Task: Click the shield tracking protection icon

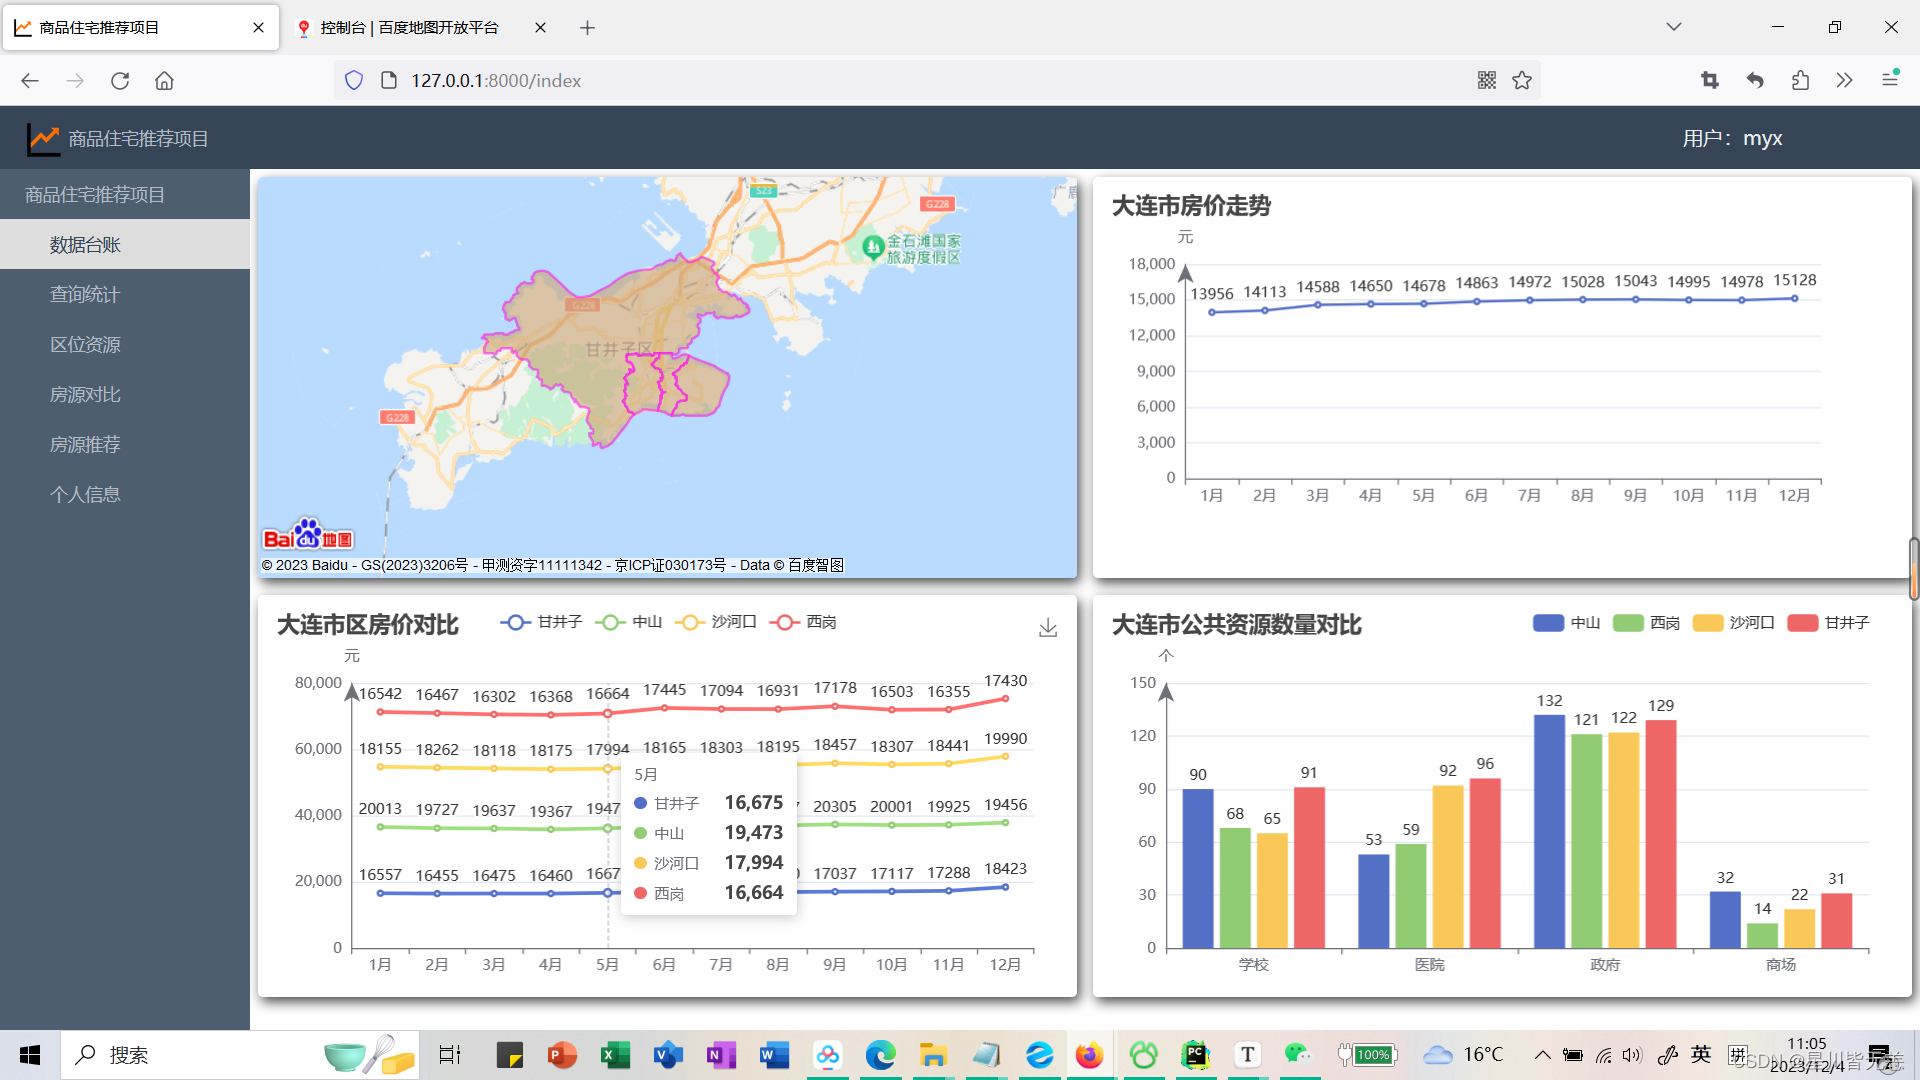Action: coord(354,81)
